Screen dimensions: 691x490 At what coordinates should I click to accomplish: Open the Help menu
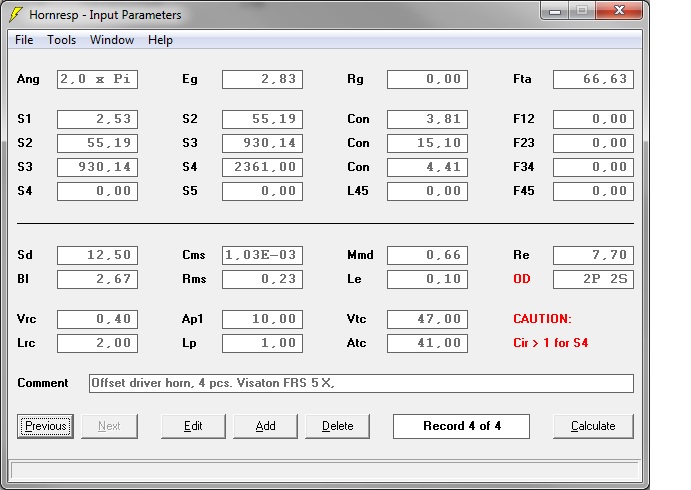point(160,40)
